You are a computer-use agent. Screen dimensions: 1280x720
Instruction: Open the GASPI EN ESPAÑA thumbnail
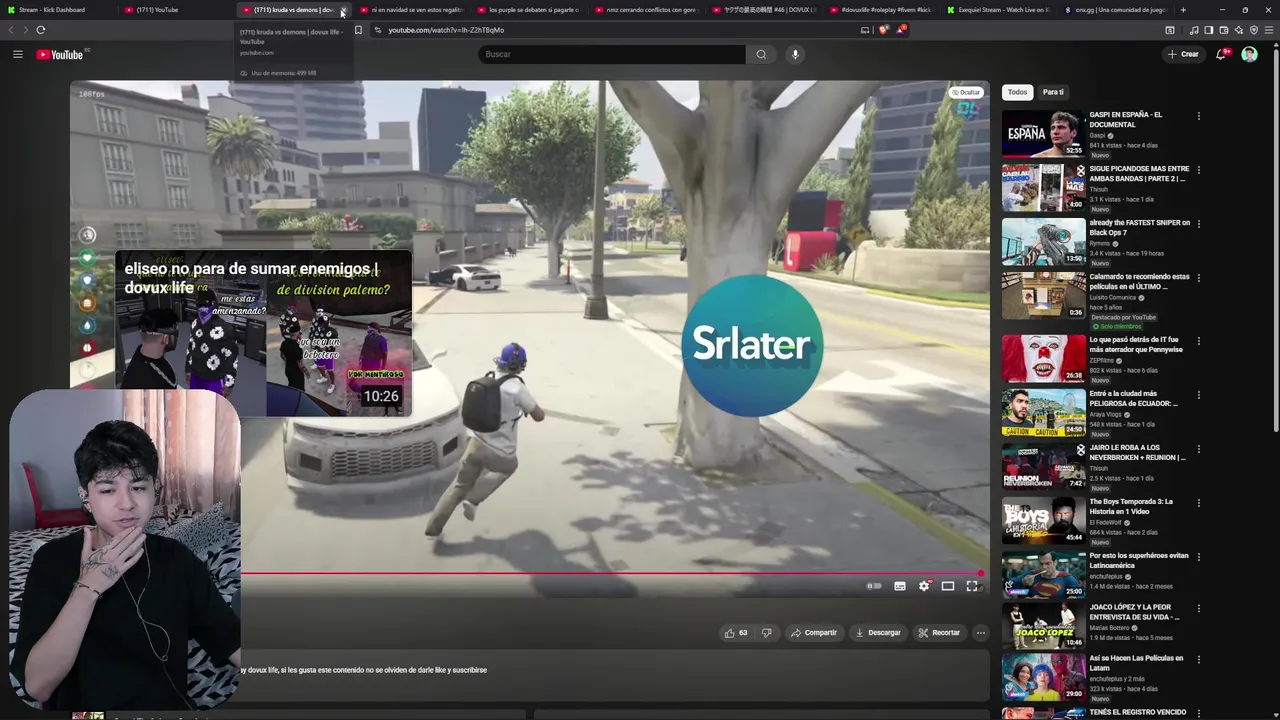[1043, 133]
